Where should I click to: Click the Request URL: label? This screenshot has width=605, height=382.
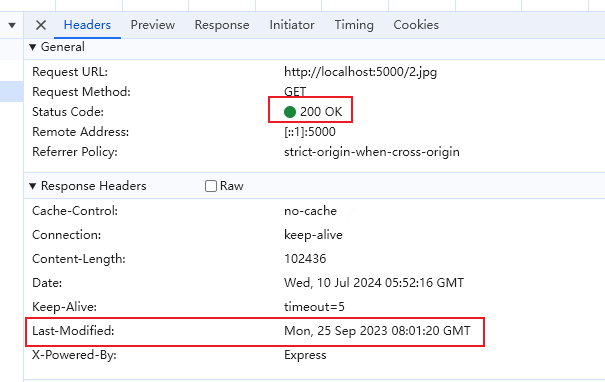(70, 72)
